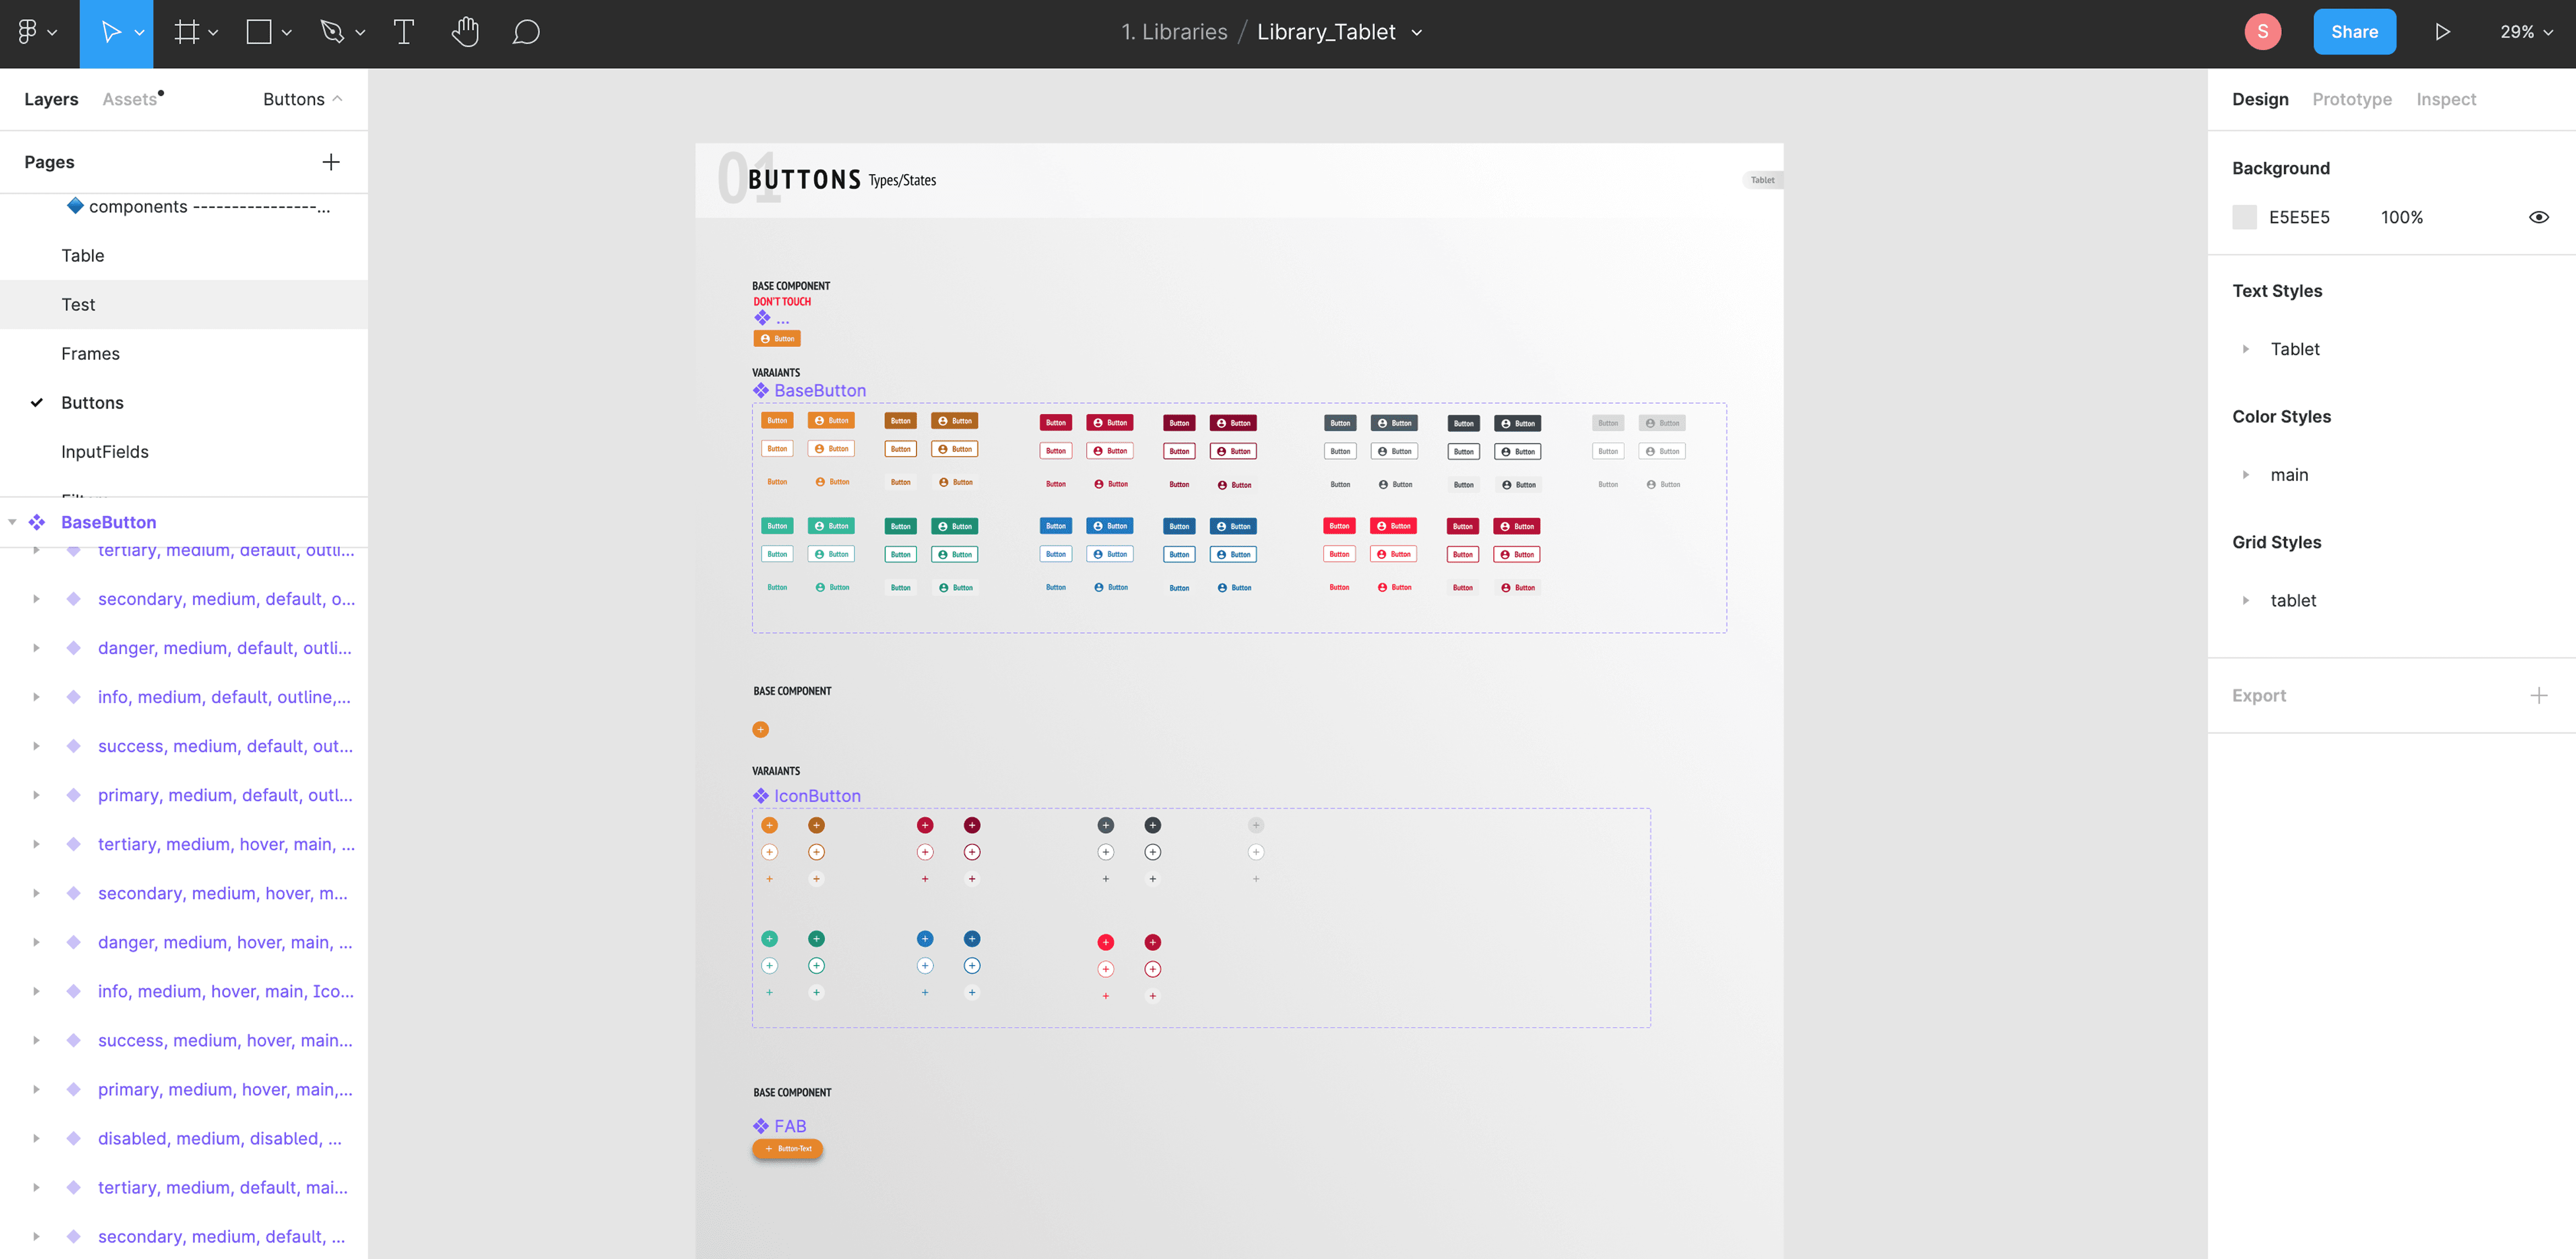Click the Present play button

click(x=2443, y=32)
